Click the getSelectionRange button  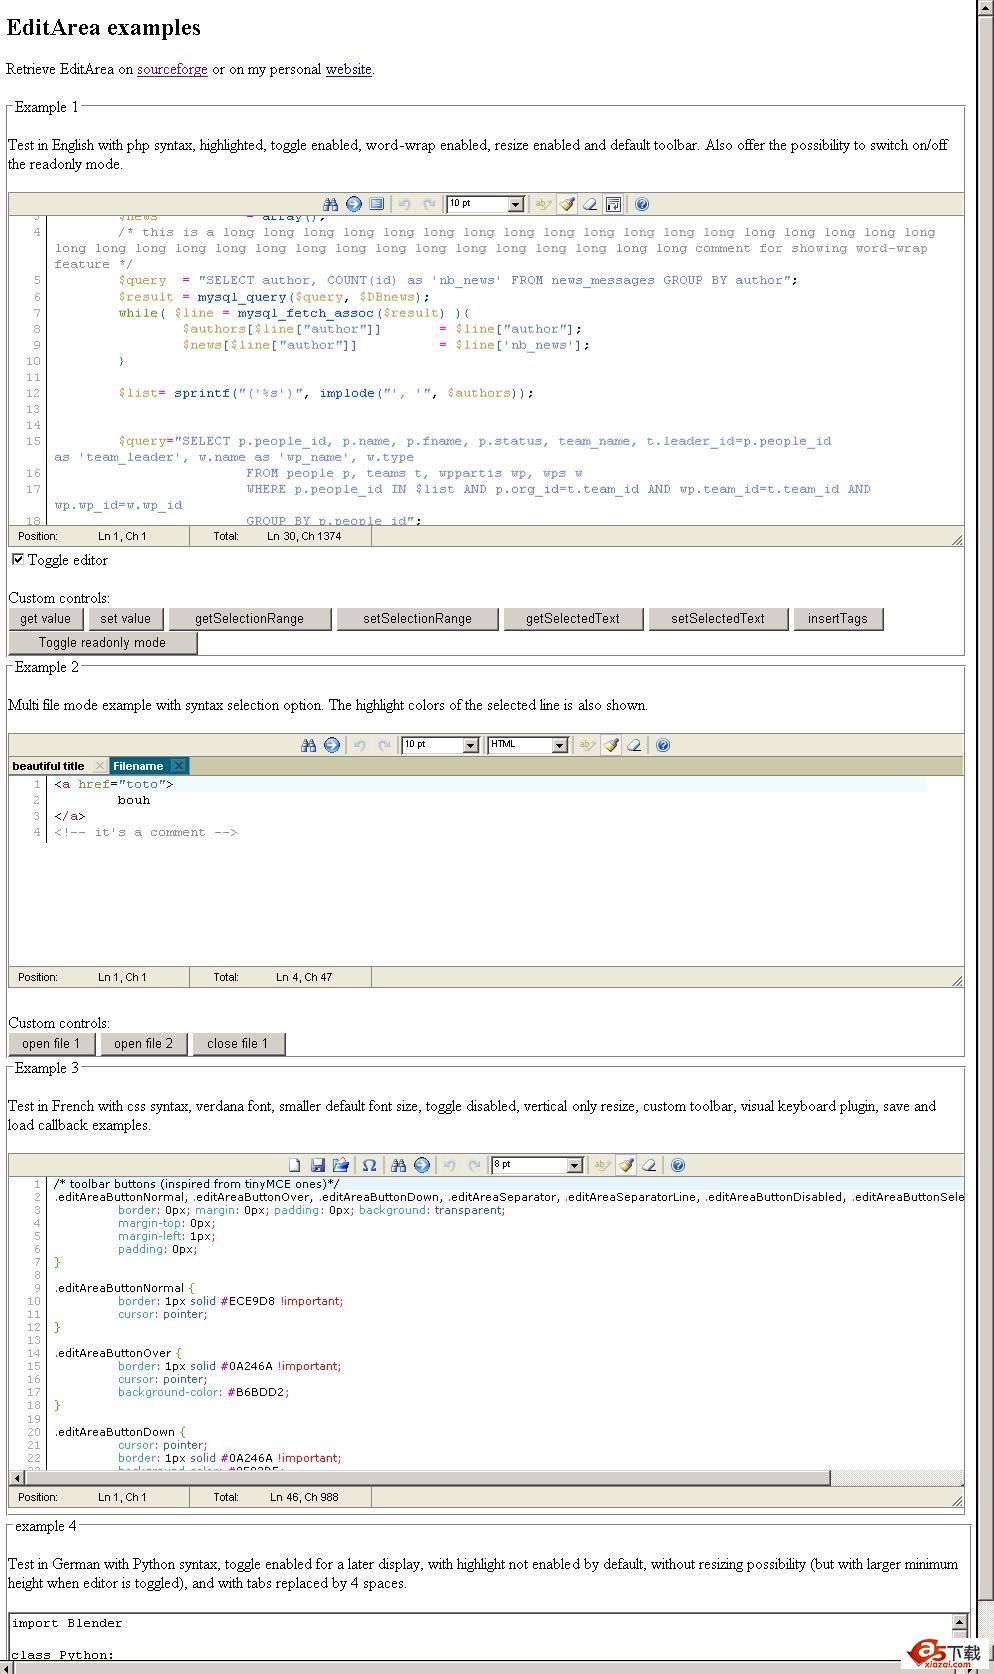(249, 619)
